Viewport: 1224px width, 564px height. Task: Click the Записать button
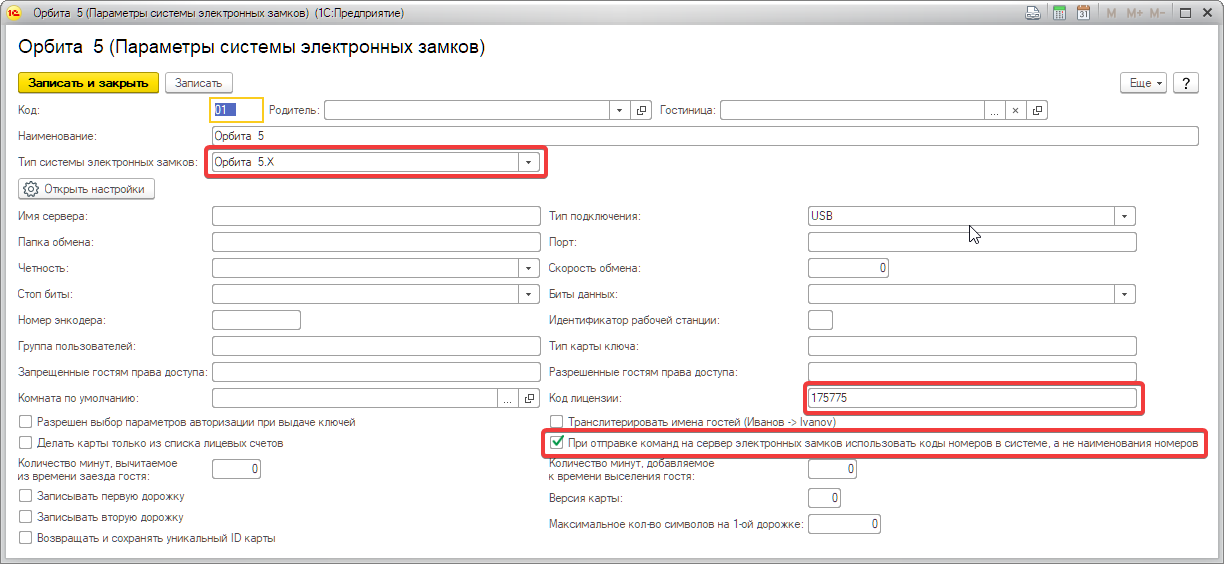click(x=198, y=83)
